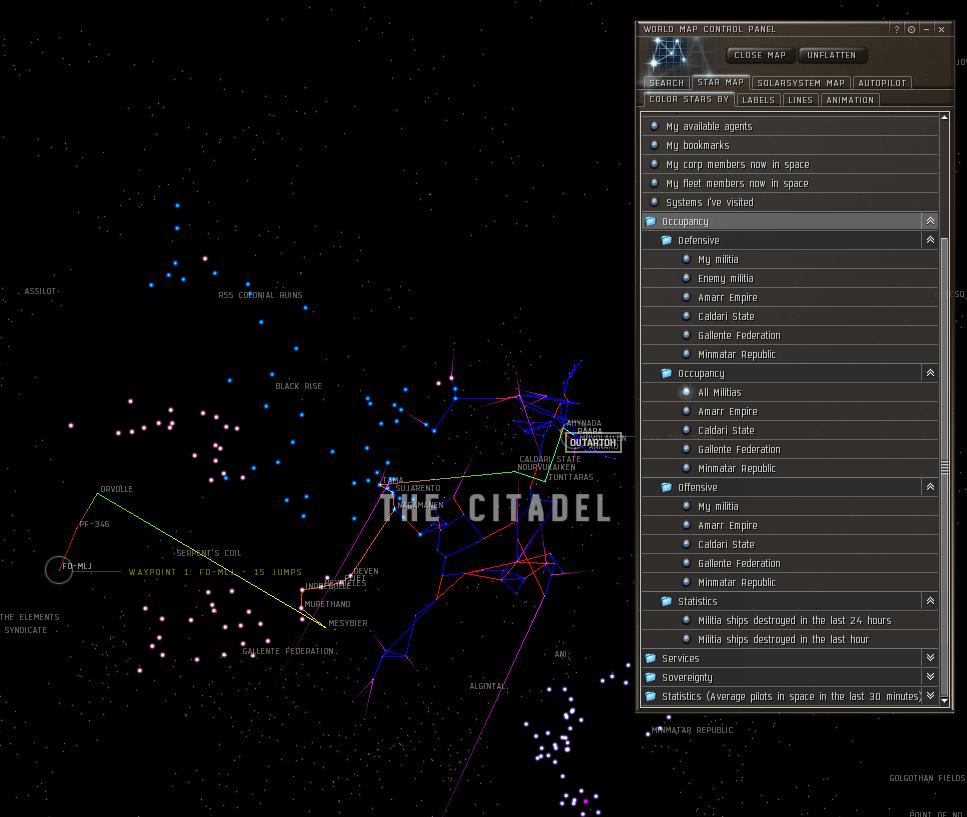This screenshot has width=967, height=817.
Task: Click the Statistics subfolder icon
Action: point(666,601)
